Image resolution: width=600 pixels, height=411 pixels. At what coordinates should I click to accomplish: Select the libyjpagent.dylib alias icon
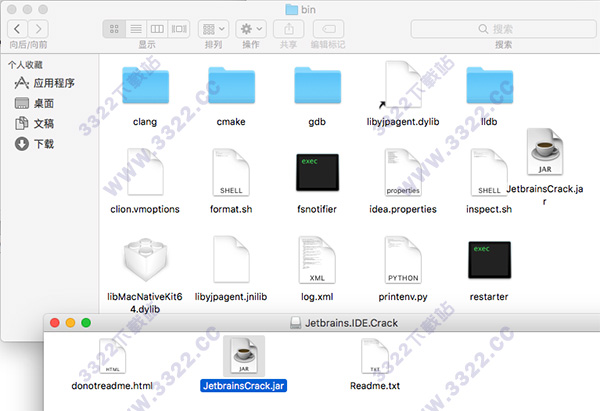[x=403, y=85]
